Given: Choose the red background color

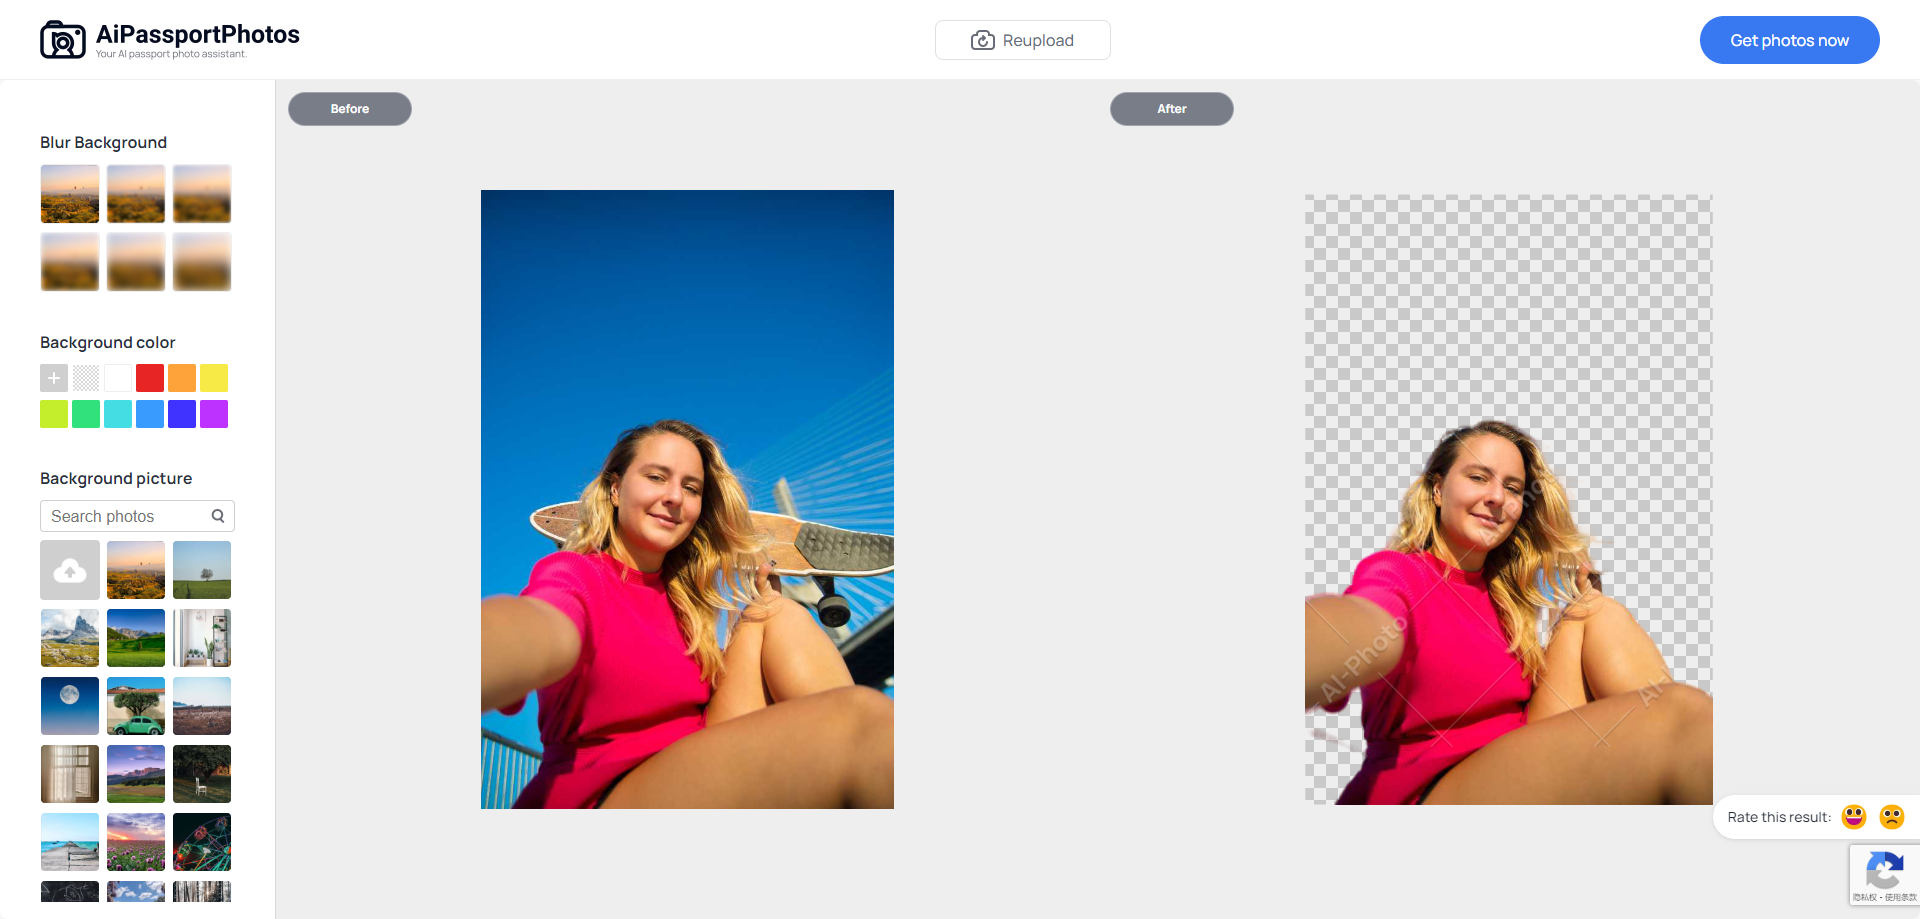Looking at the screenshot, I should coord(150,378).
